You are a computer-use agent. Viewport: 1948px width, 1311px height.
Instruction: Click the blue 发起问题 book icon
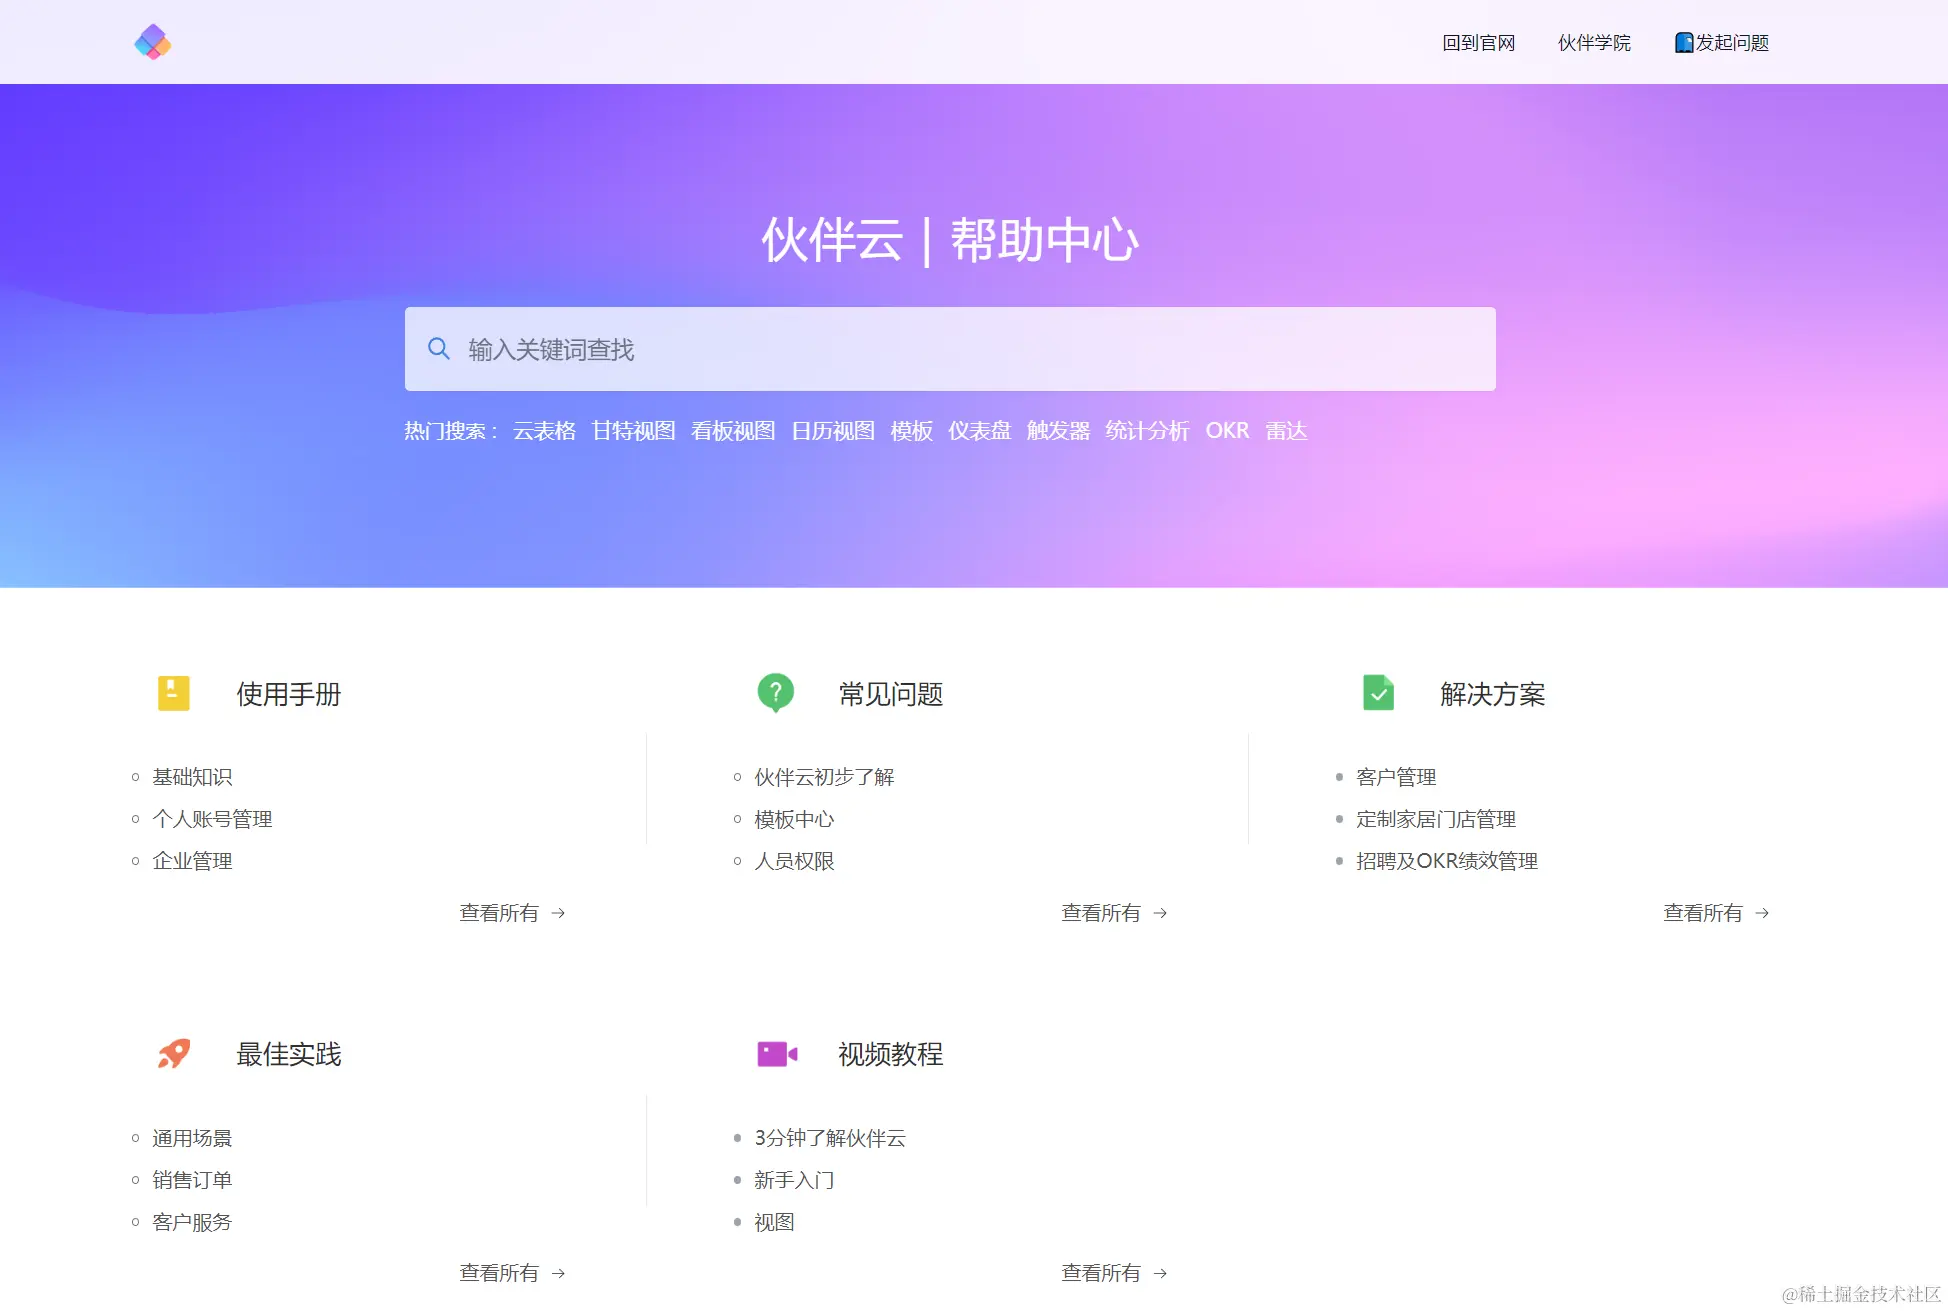tap(1684, 42)
